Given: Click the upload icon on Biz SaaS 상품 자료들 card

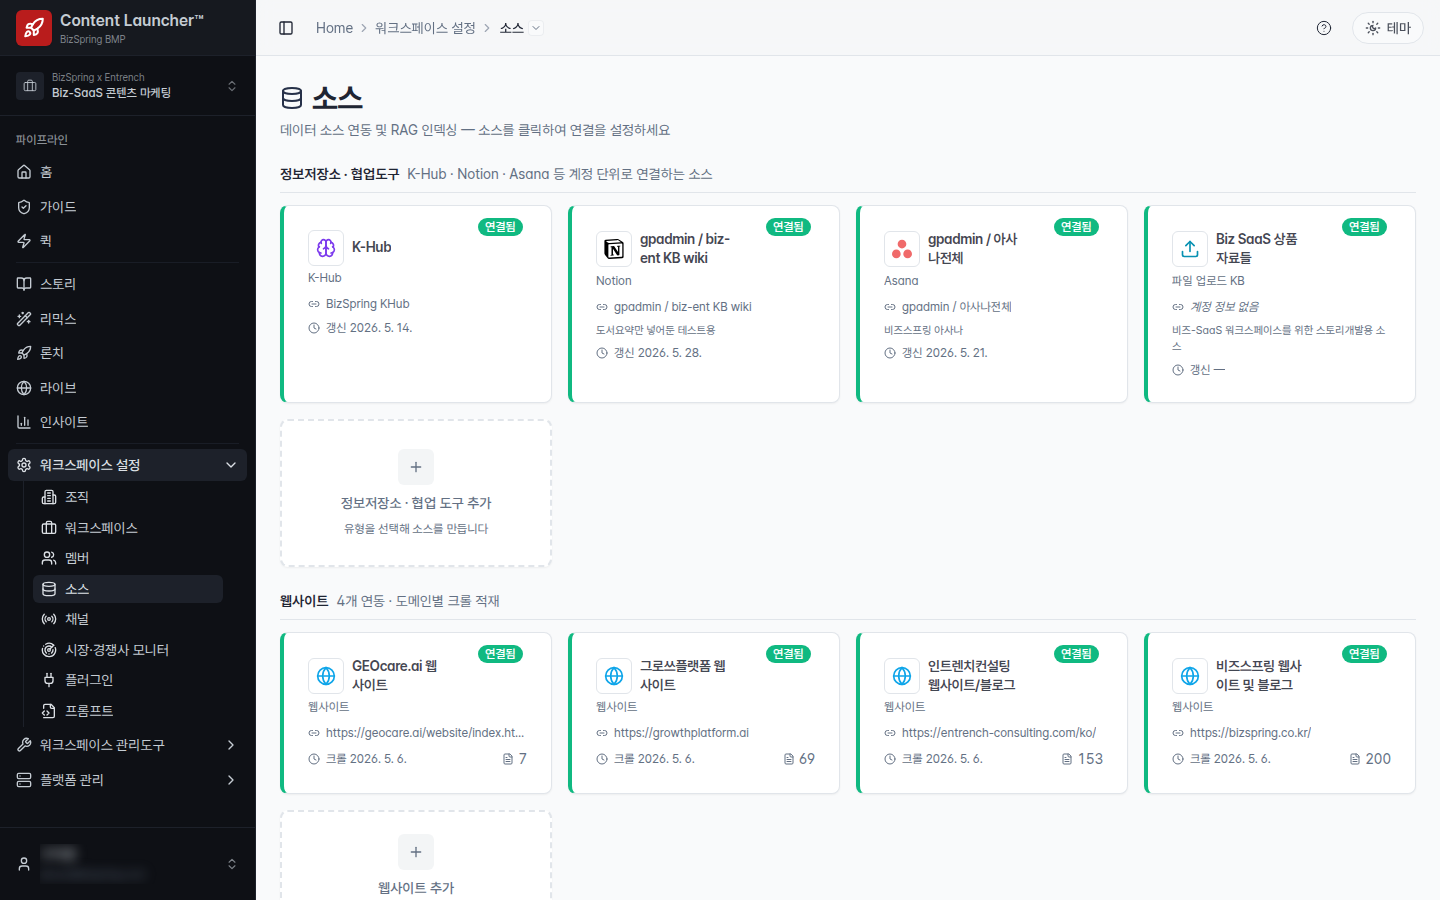Looking at the screenshot, I should coord(1190,249).
